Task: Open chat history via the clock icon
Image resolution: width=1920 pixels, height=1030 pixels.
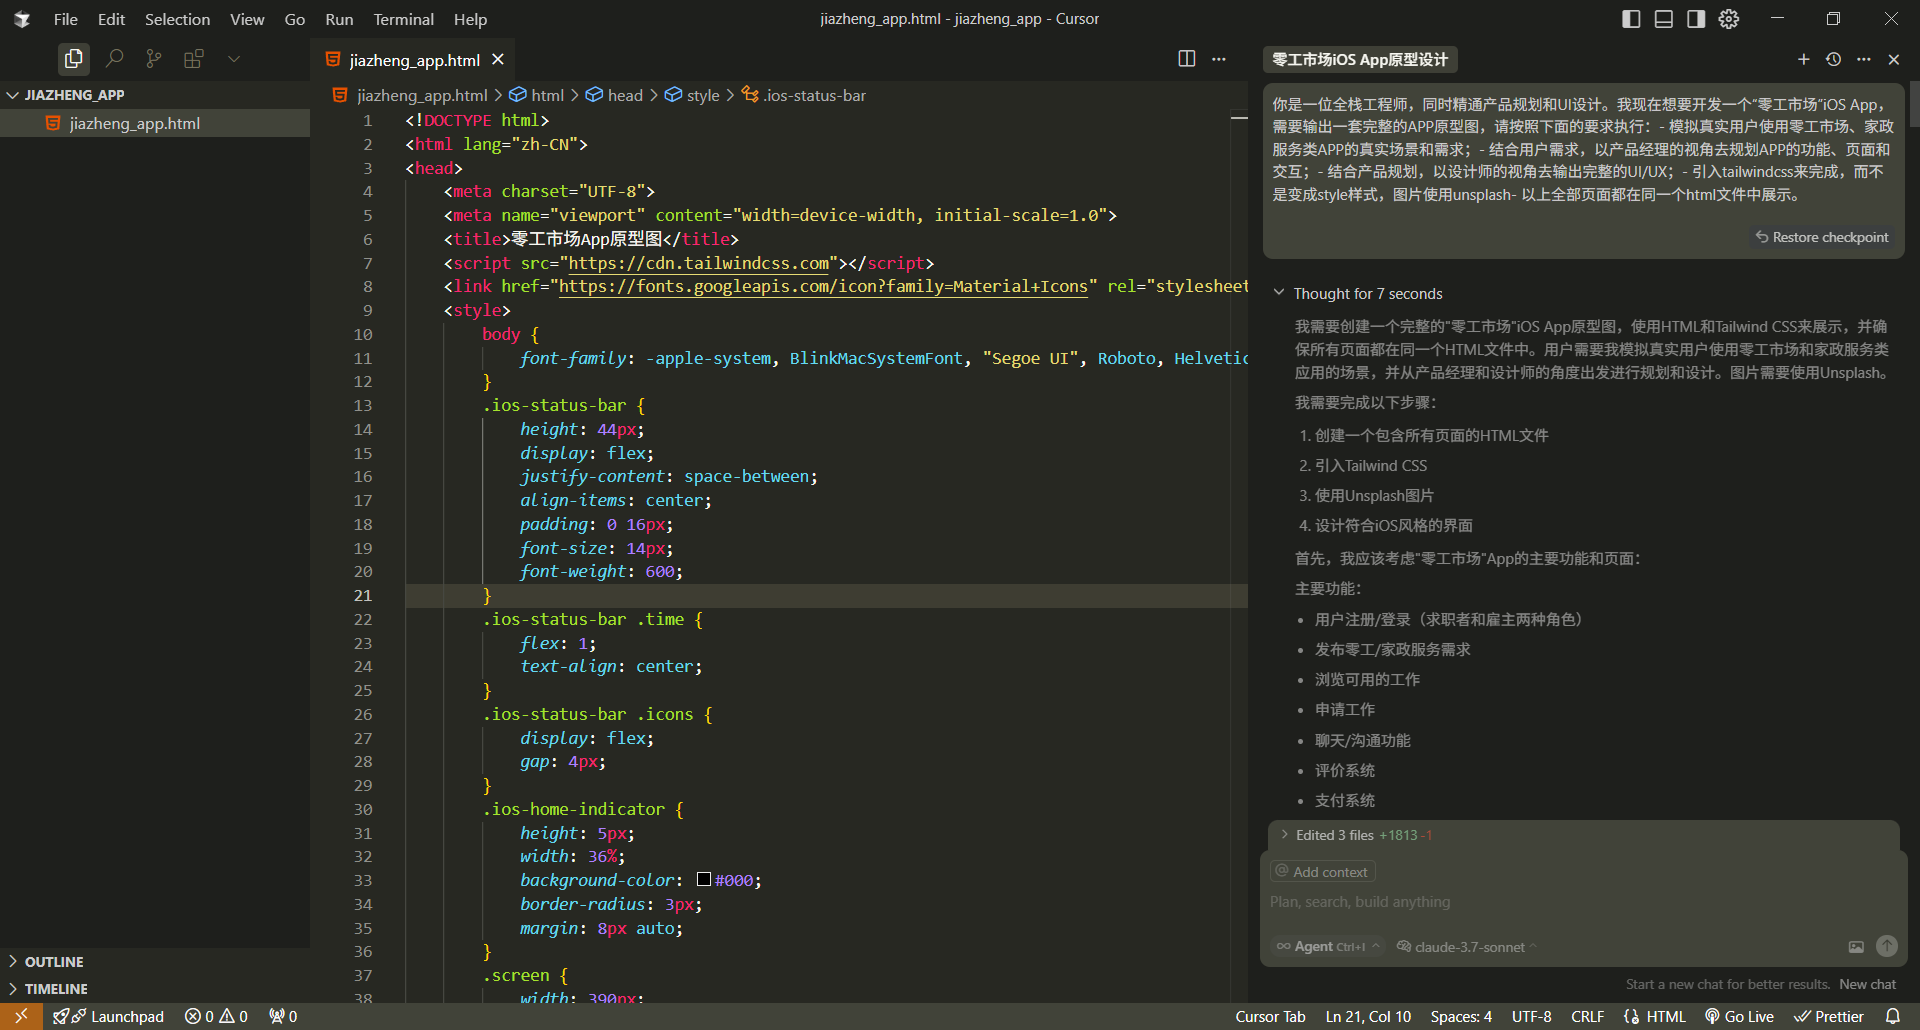Action: 1834,59
